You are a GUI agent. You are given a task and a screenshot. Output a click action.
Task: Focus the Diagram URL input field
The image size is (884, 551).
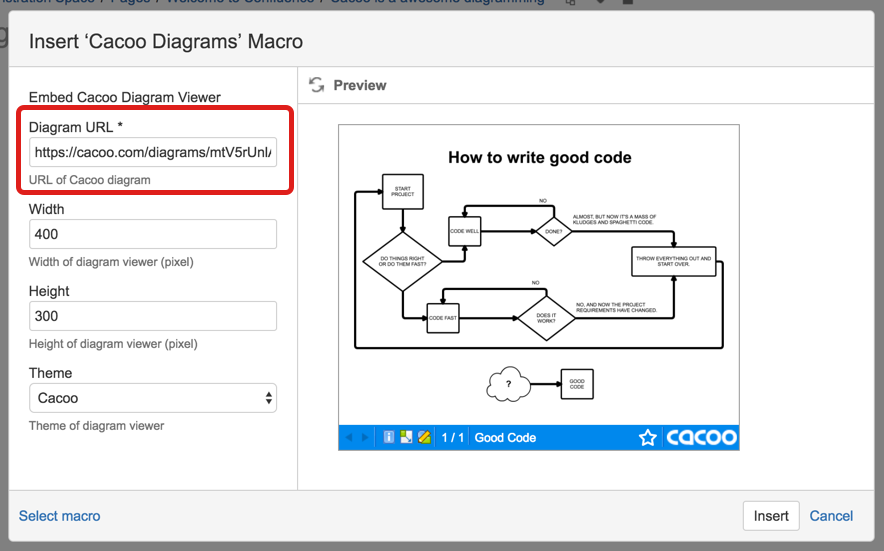(153, 152)
